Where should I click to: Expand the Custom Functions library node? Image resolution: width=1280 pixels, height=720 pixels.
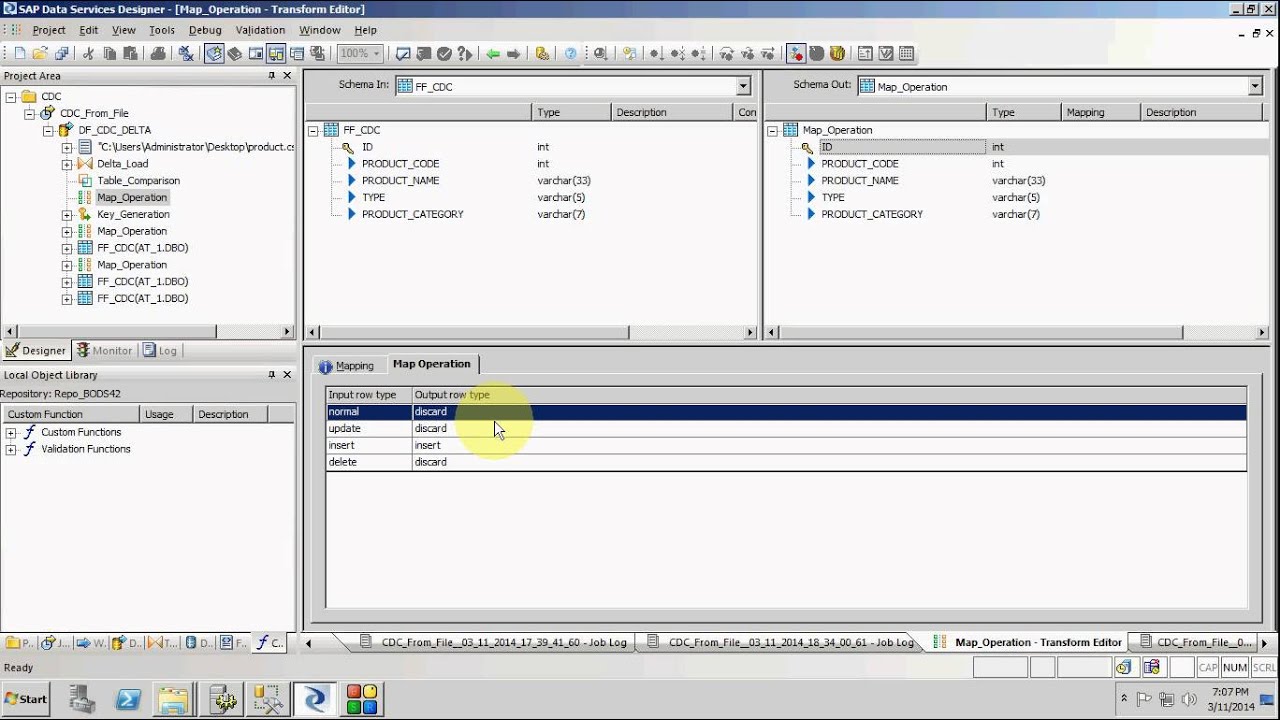click(11, 433)
